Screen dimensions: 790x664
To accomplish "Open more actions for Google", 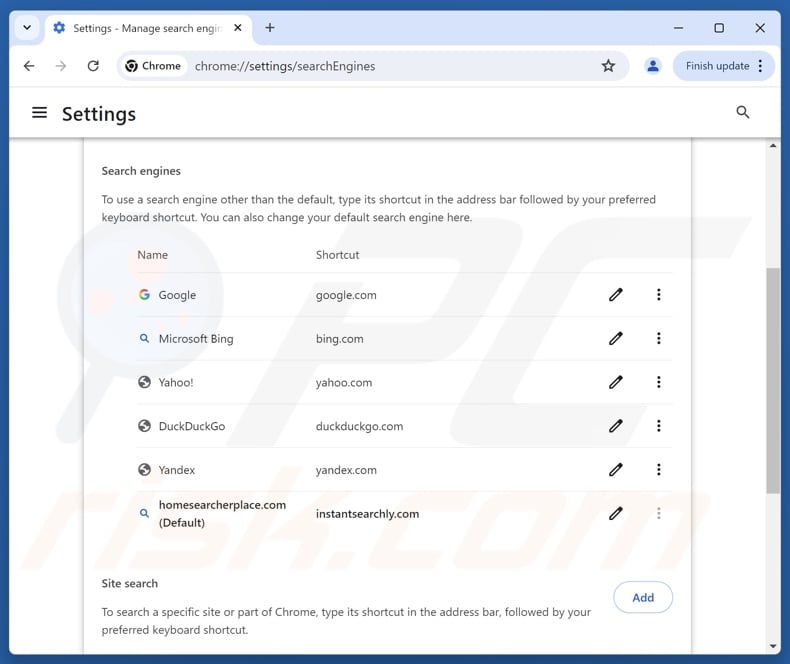I will [659, 295].
